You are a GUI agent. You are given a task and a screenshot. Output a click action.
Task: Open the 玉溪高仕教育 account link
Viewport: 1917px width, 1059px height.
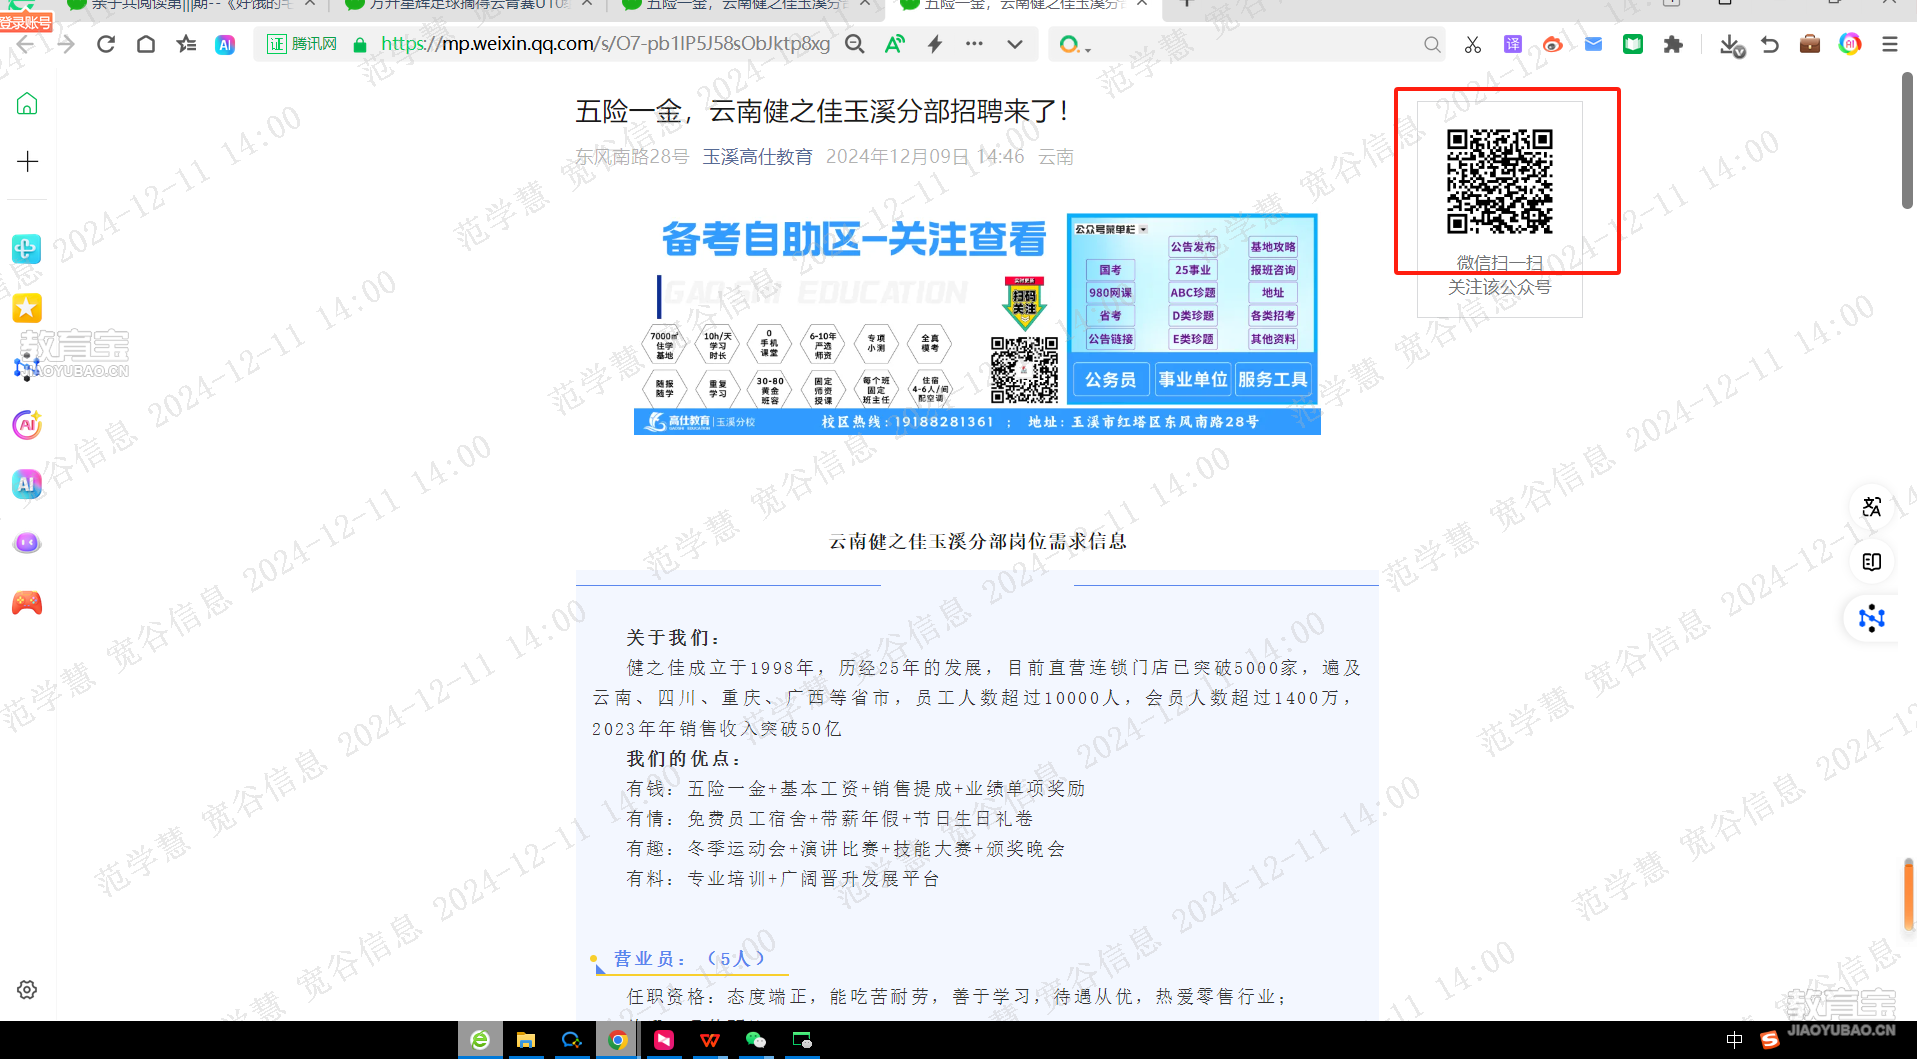coord(757,157)
